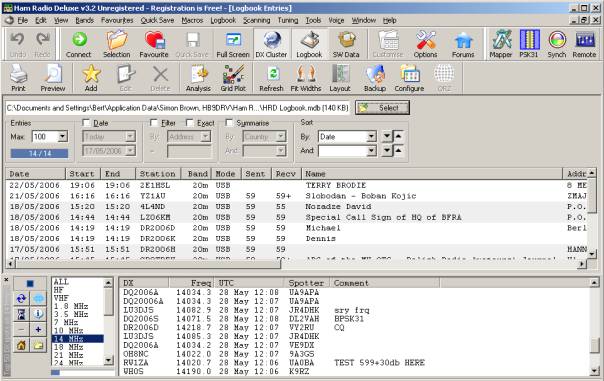Sort DX list by Freq column

[192, 283]
